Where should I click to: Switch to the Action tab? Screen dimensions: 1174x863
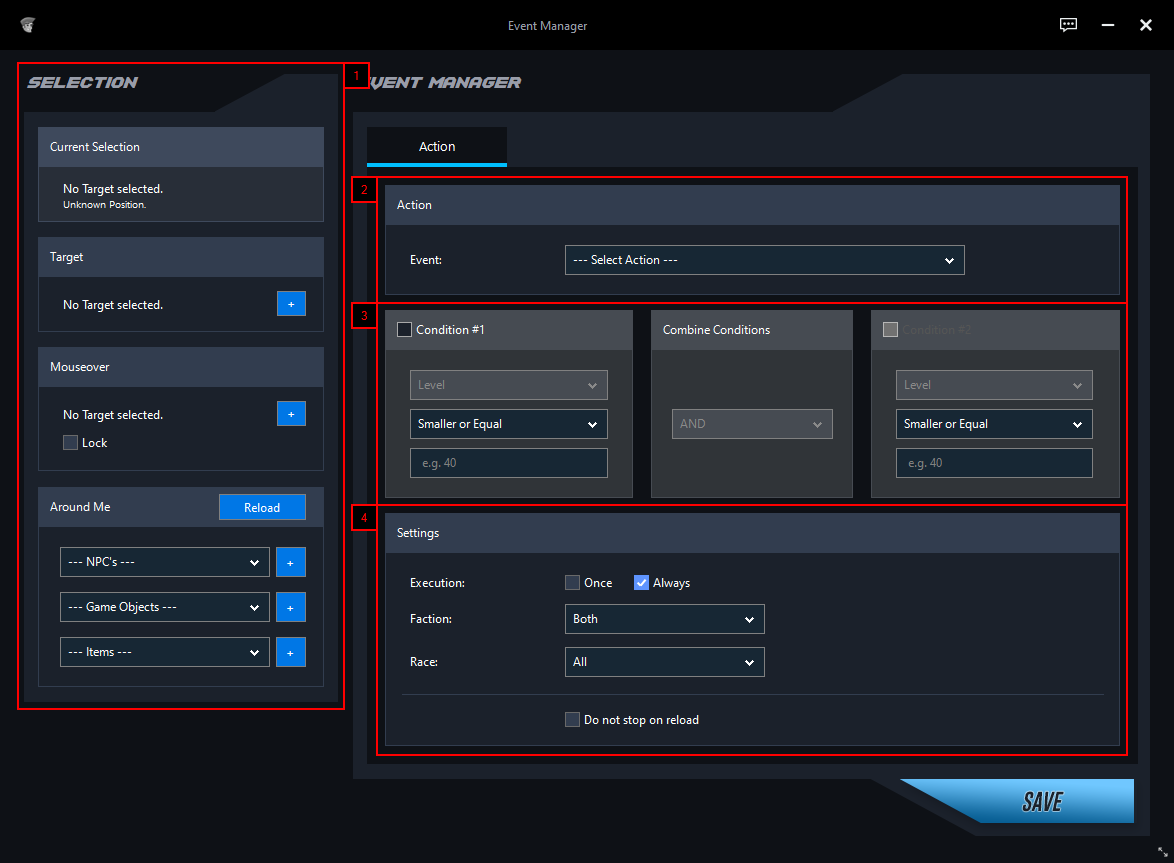pyautogui.click(x=437, y=146)
